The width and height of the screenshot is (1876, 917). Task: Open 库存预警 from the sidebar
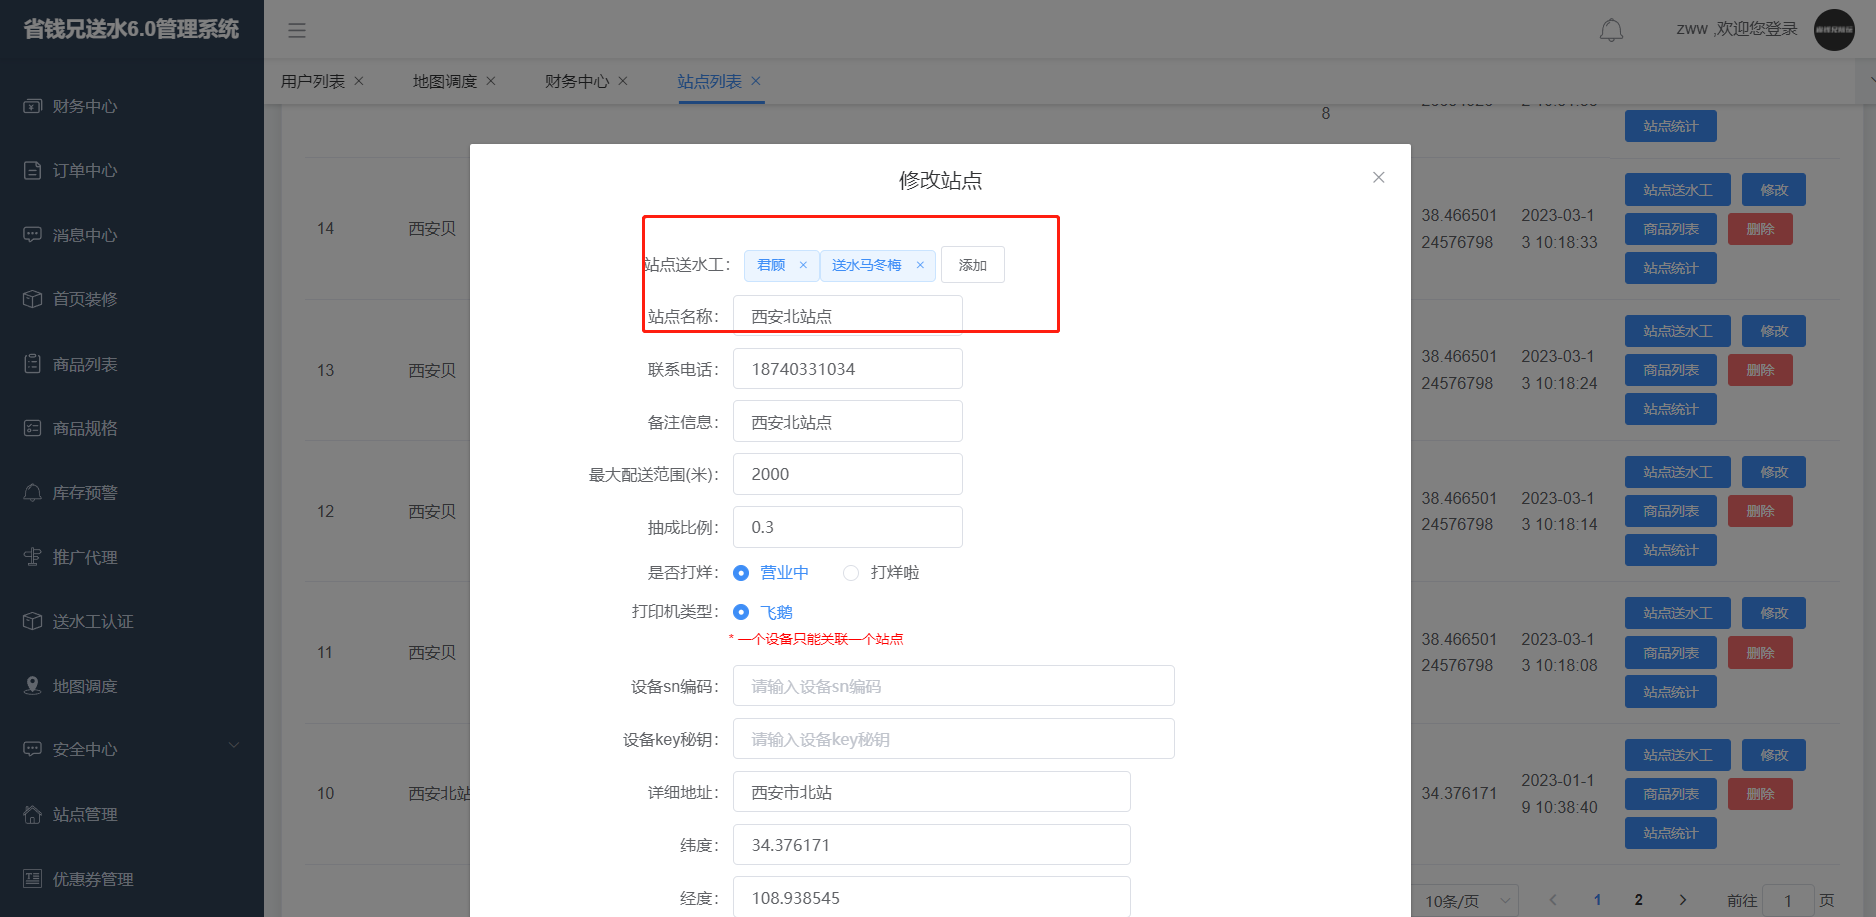coord(85,493)
